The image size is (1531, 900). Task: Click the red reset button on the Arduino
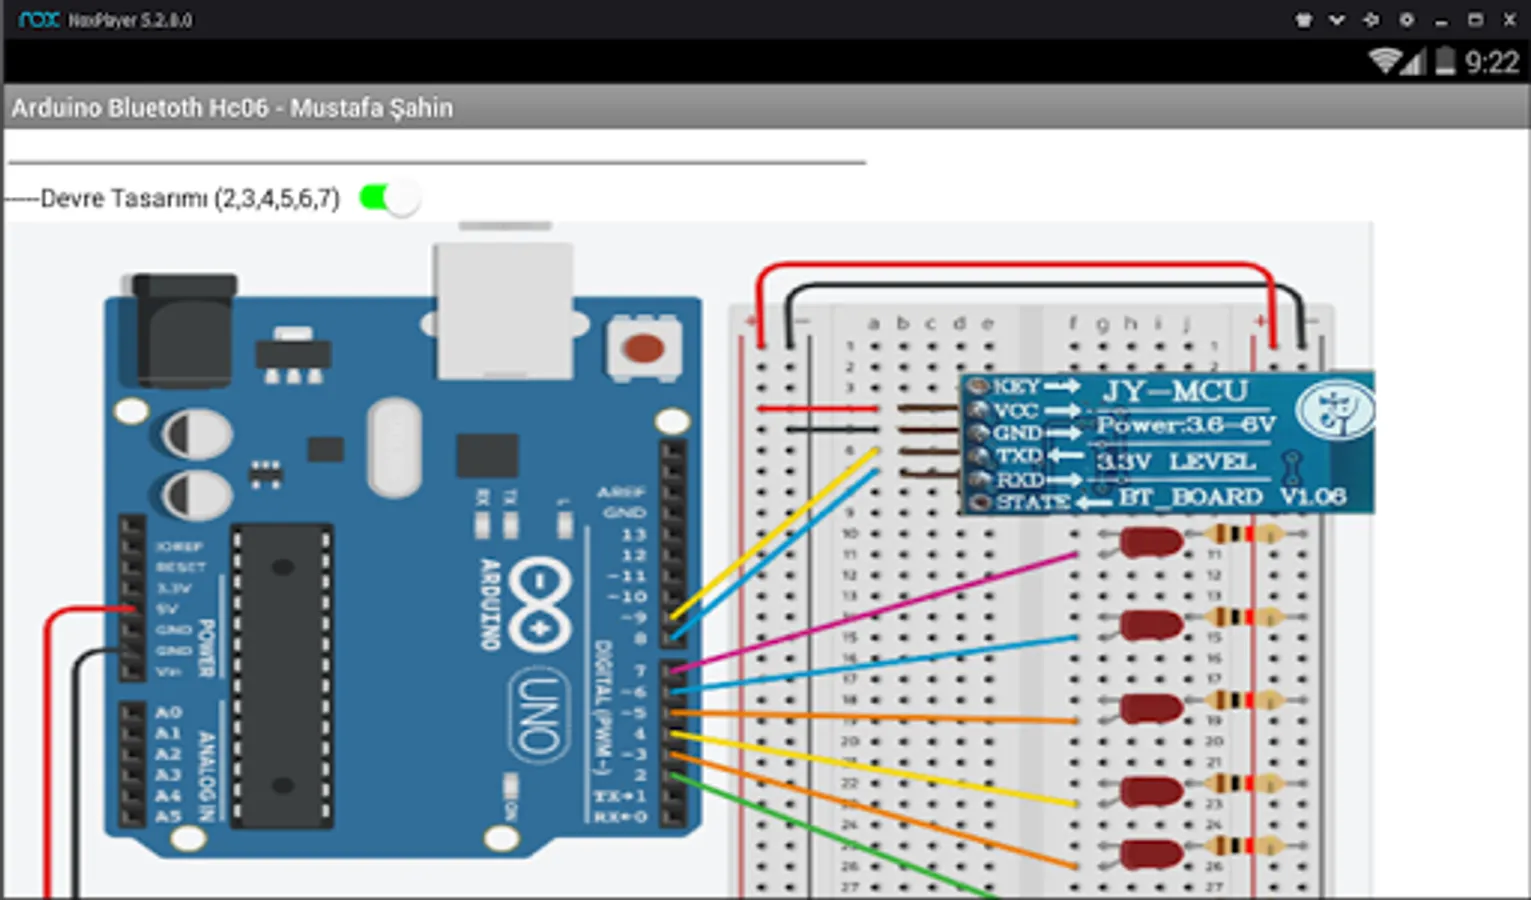[642, 348]
